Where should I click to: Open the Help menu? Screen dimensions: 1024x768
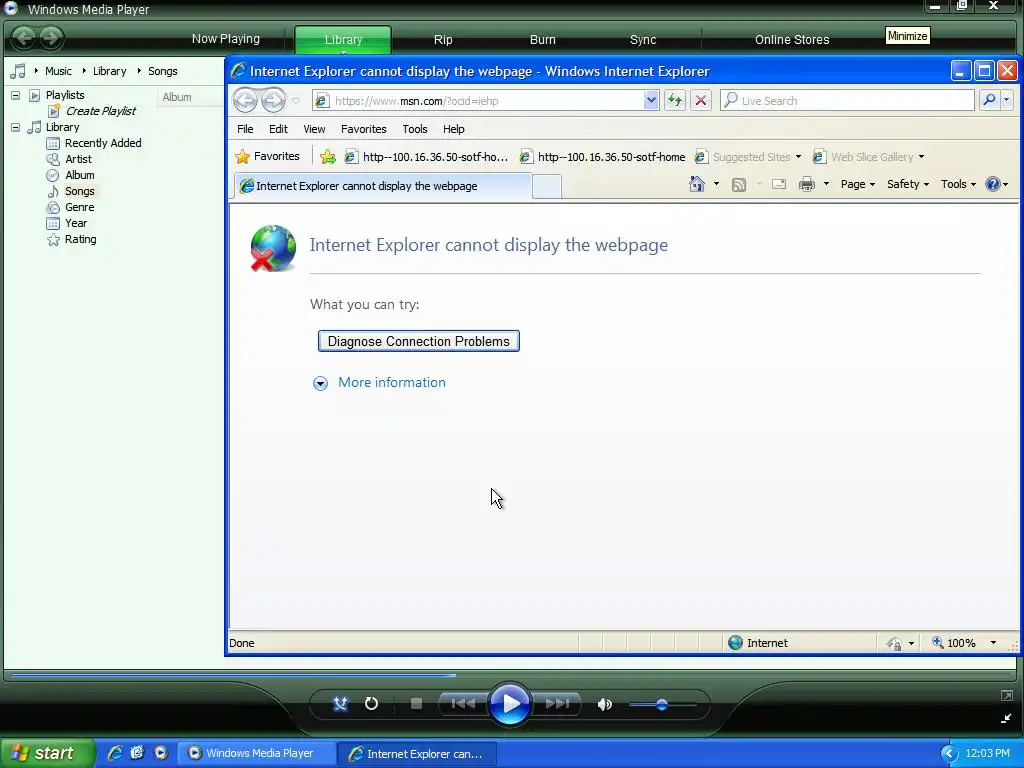(453, 129)
